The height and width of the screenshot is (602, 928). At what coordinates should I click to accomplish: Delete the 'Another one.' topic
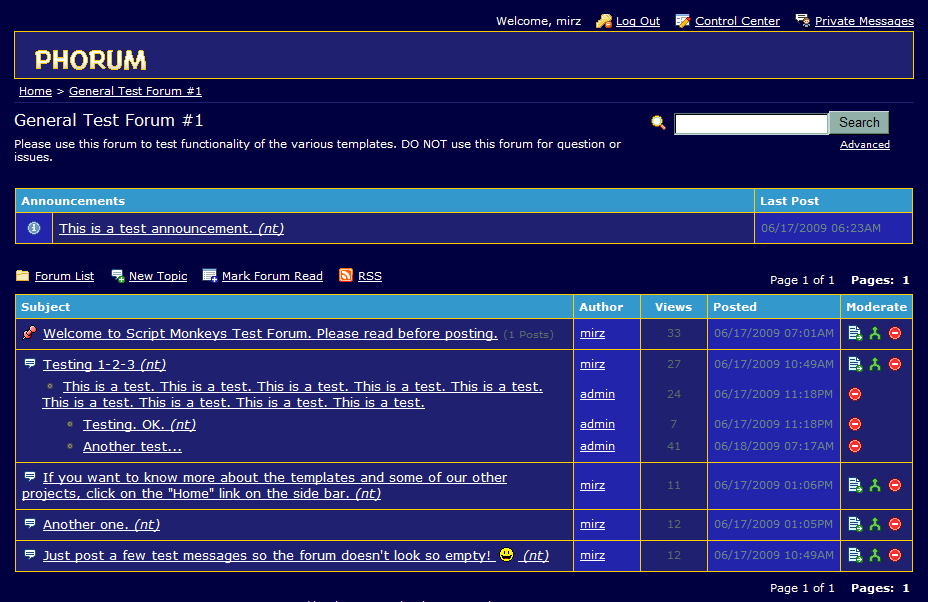coord(895,524)
